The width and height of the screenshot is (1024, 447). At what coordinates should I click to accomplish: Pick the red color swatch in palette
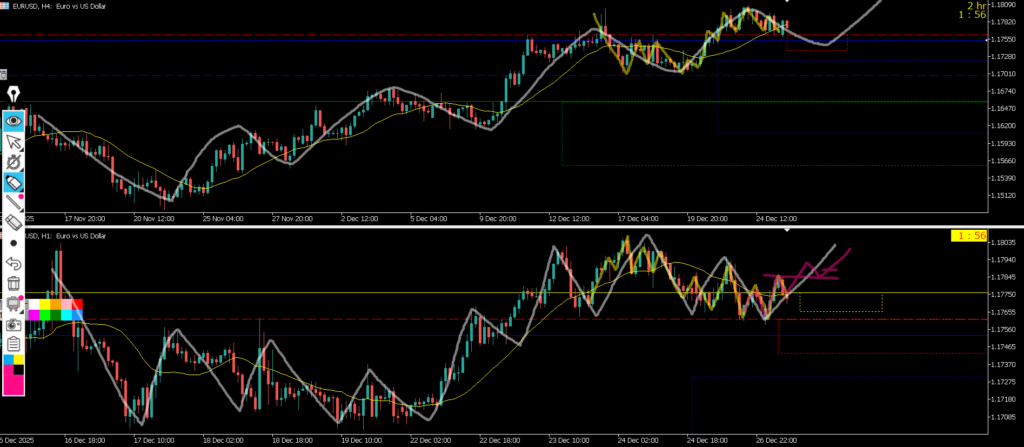pos(78,304)
